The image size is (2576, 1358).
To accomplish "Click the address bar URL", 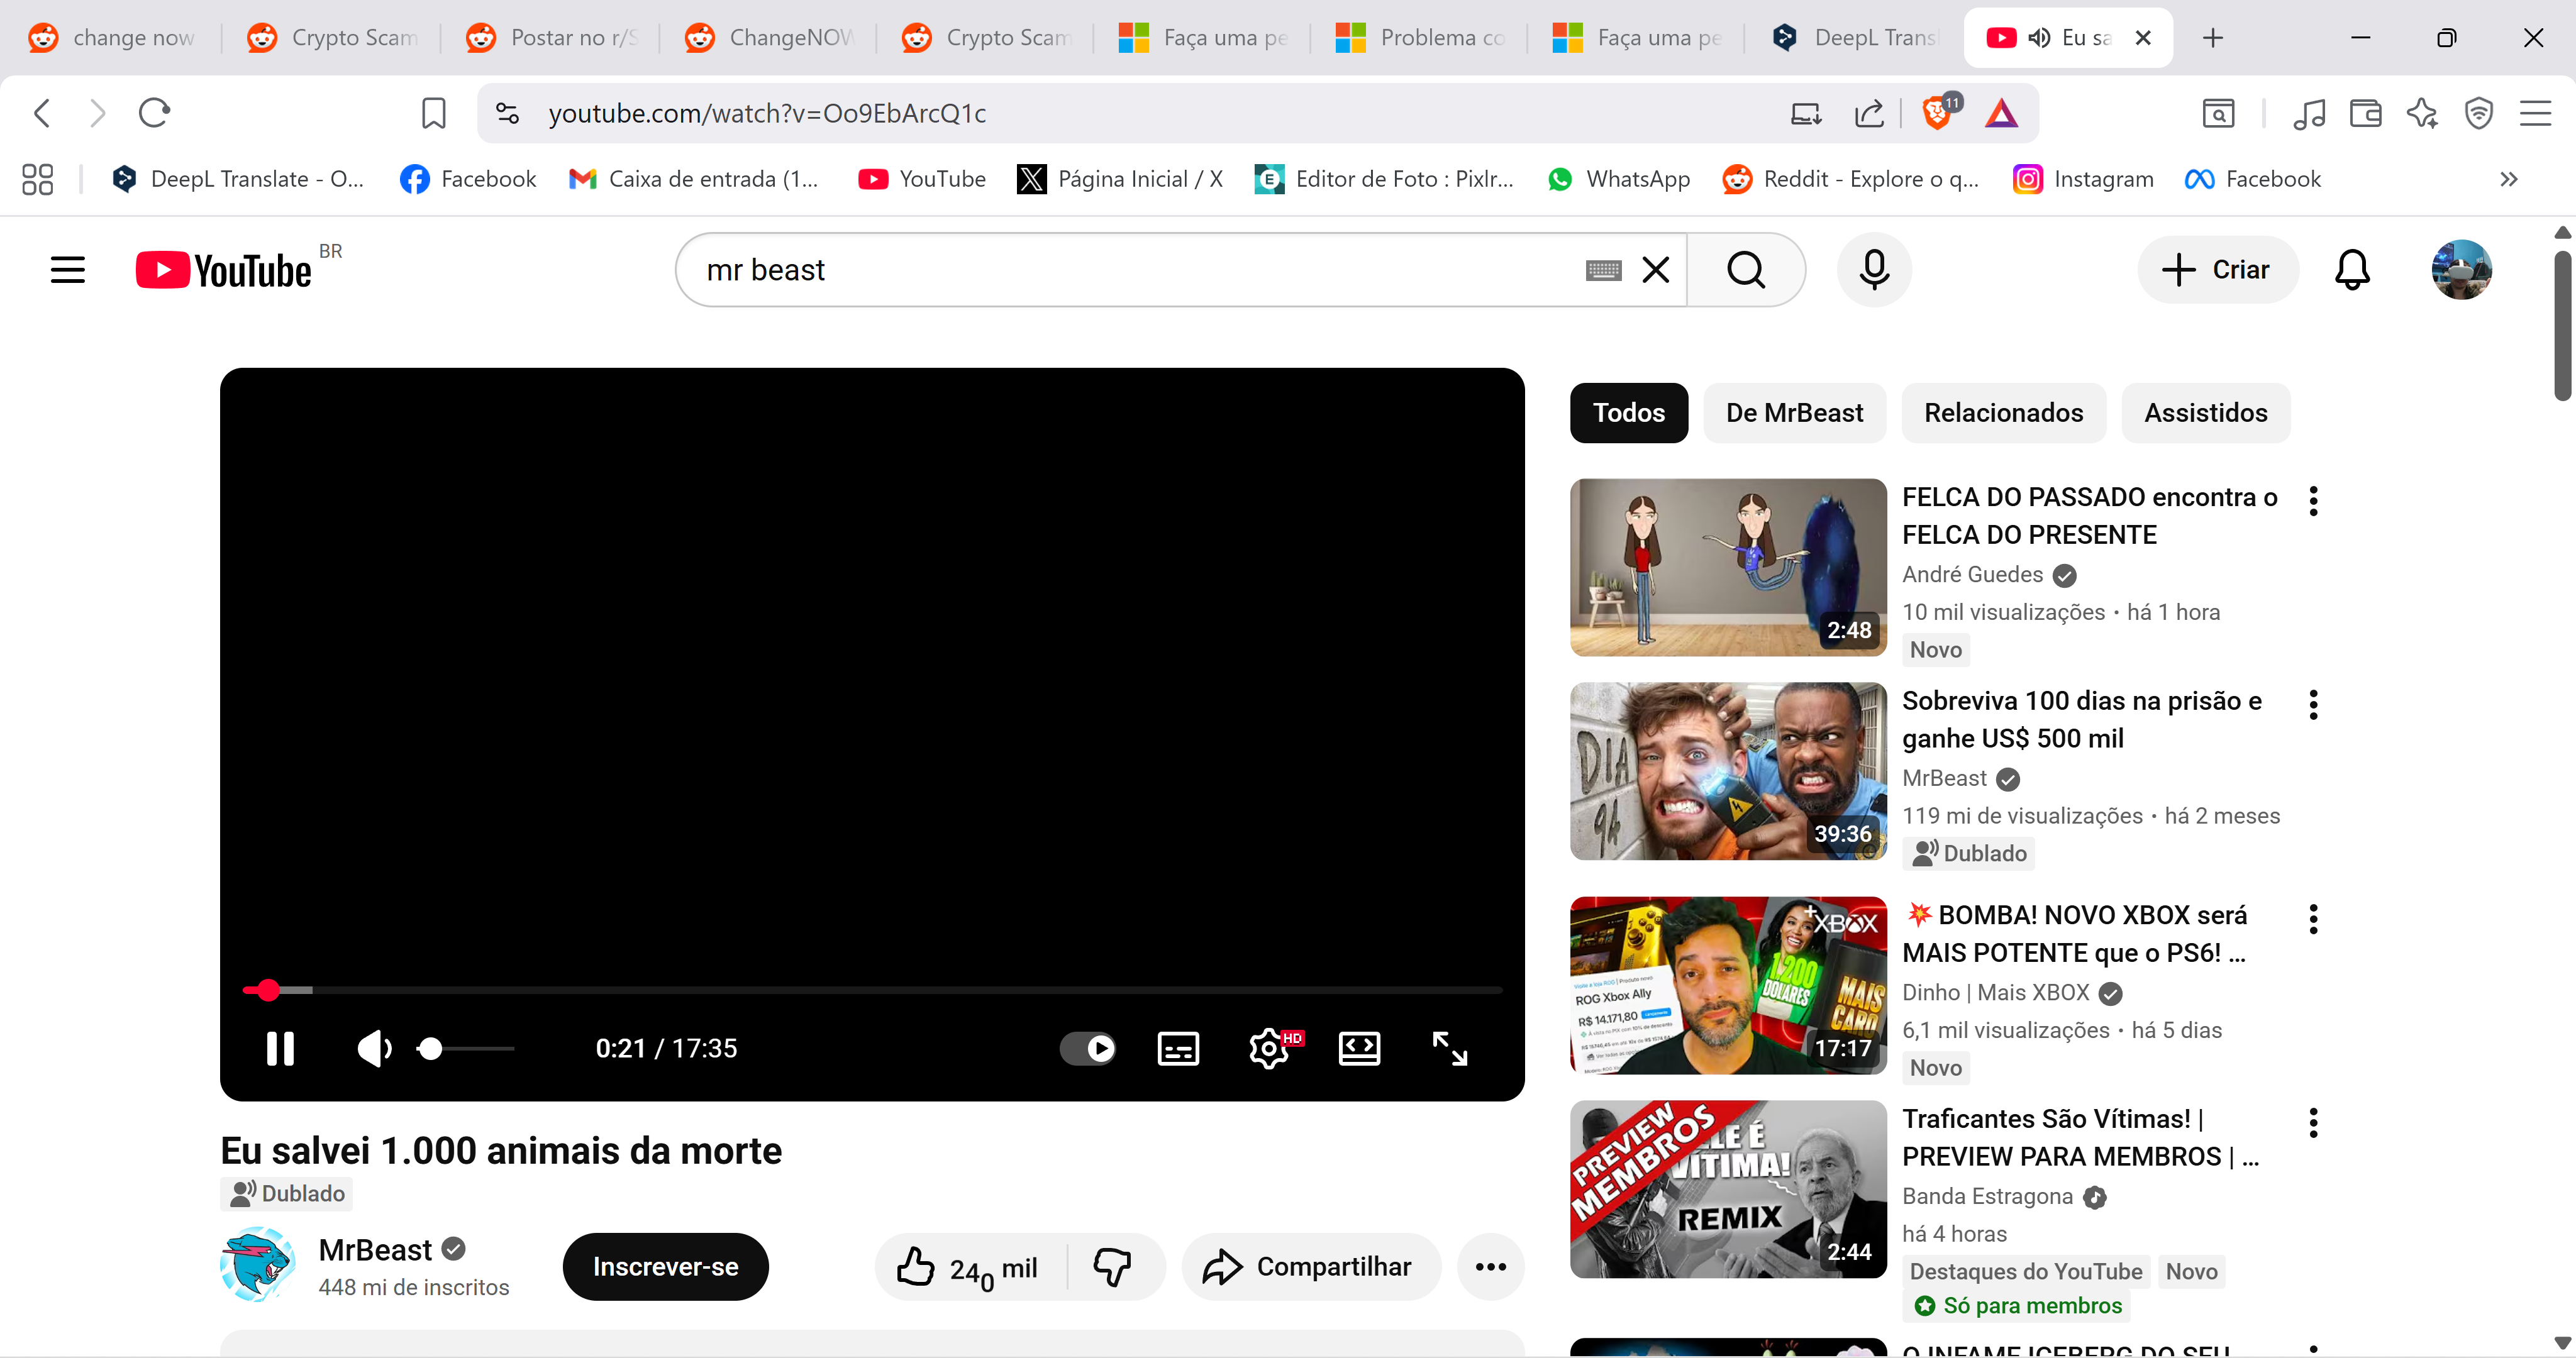I will (x=767, y=114).
